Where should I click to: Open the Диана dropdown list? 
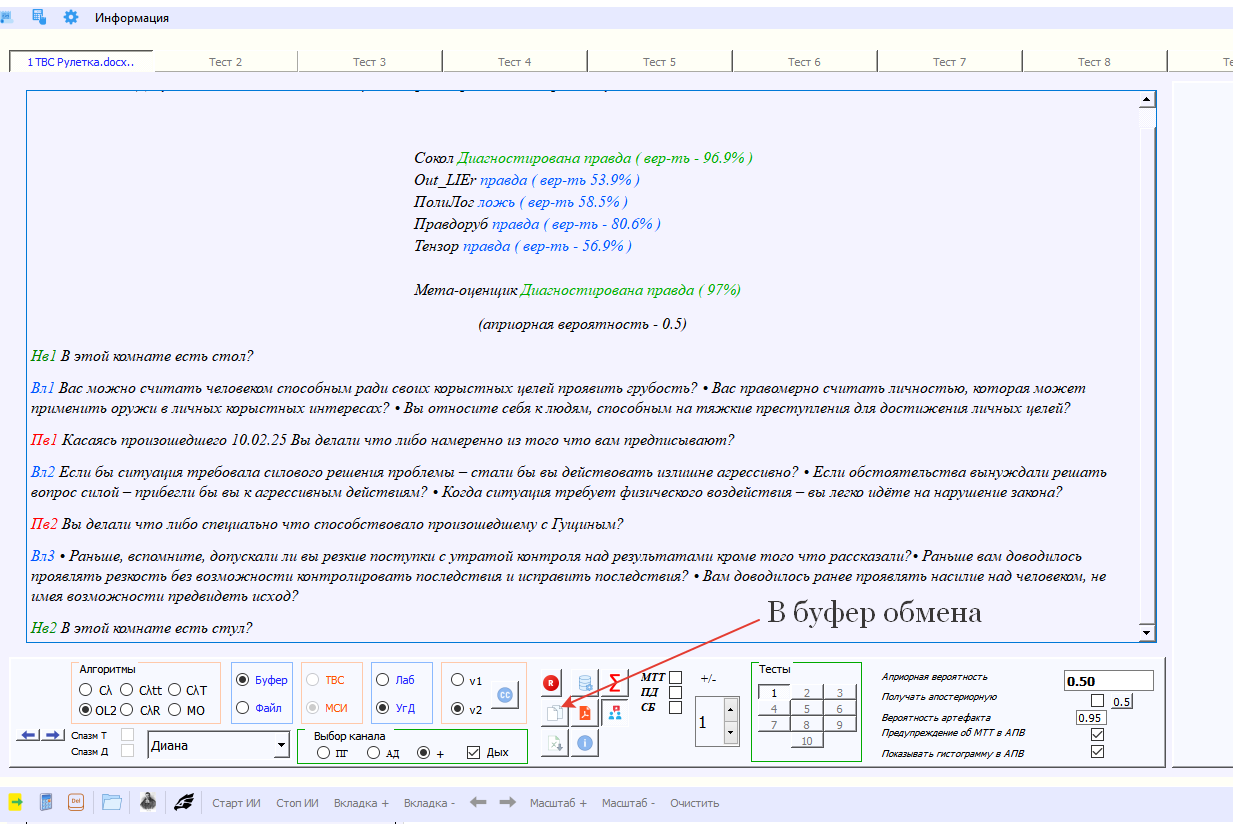tap(280, 745)
